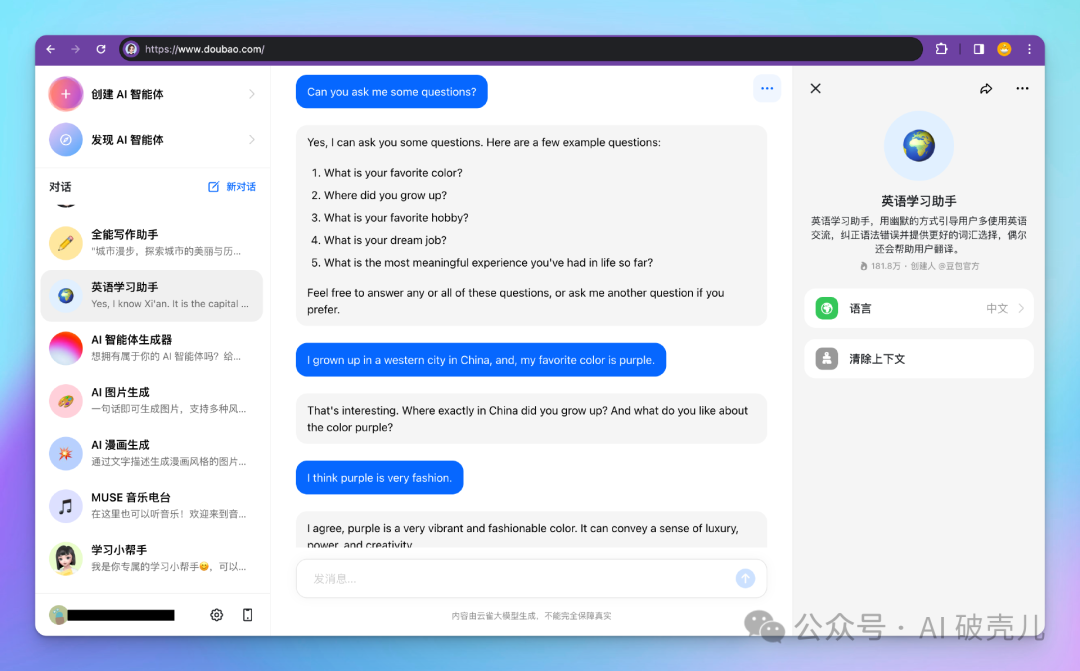Viewport: 1080px width, 671px height.
Task: Clear context with 清除上下文
Action: tap(919, 359)
